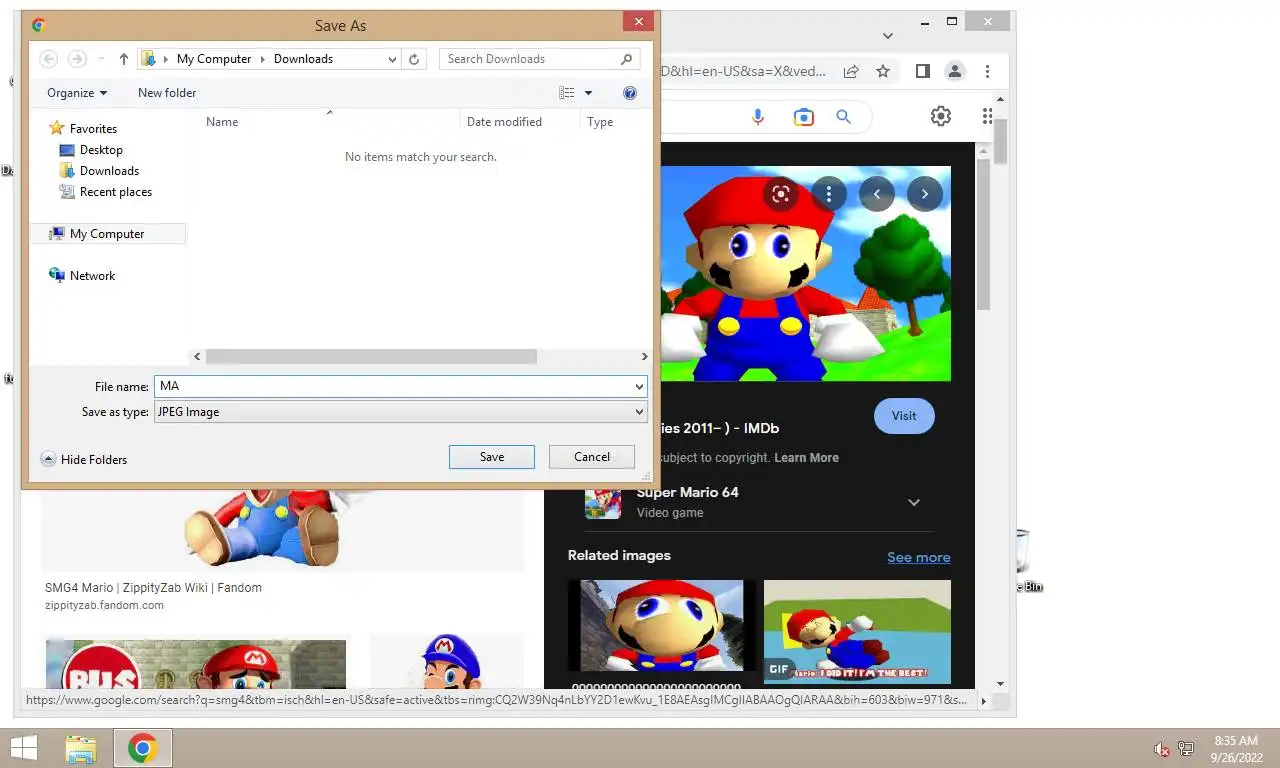
Task: Click Downloads in address breadcrumb
Action: 303,59
